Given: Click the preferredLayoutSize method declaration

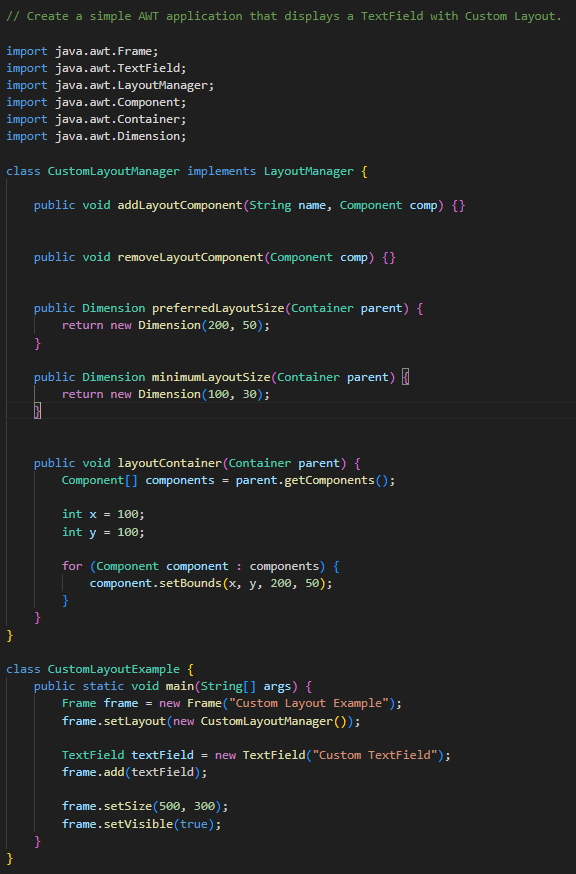Looking at the screenshot, I should pyautogui.click(x=229, y=308).
